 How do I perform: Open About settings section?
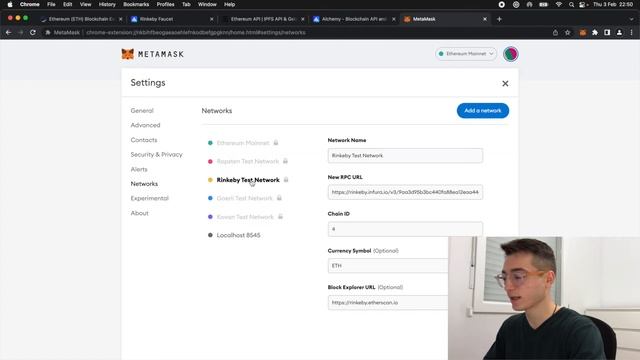[139, 213]
